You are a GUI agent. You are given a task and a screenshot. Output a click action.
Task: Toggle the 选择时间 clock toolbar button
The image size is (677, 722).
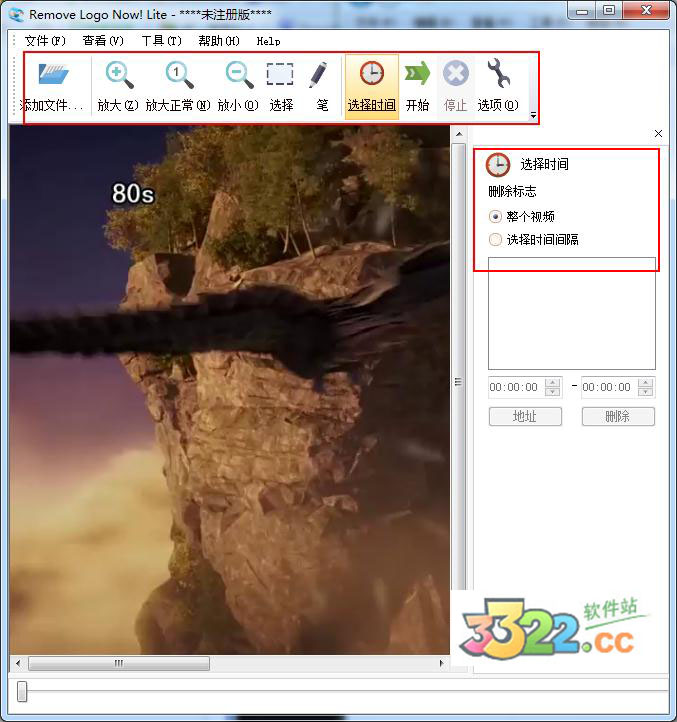click(x=372, y=87)
